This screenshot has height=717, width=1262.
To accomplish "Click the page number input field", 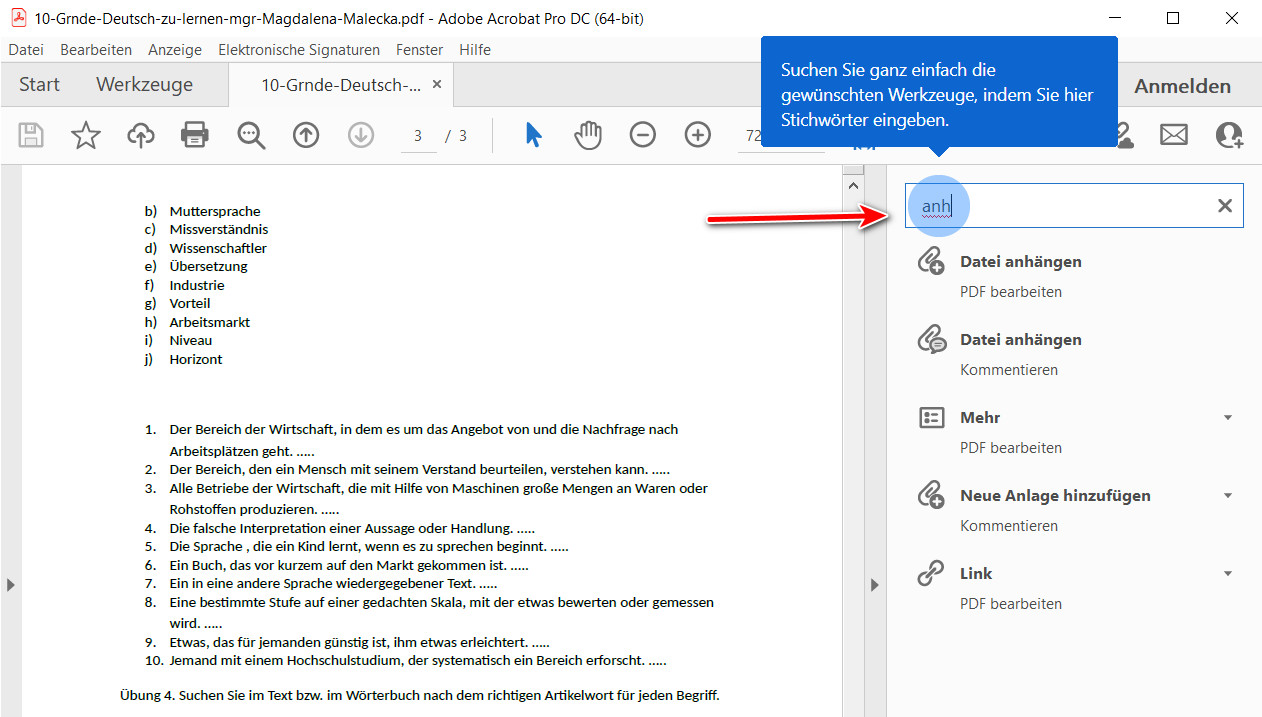I will [418, 136].
